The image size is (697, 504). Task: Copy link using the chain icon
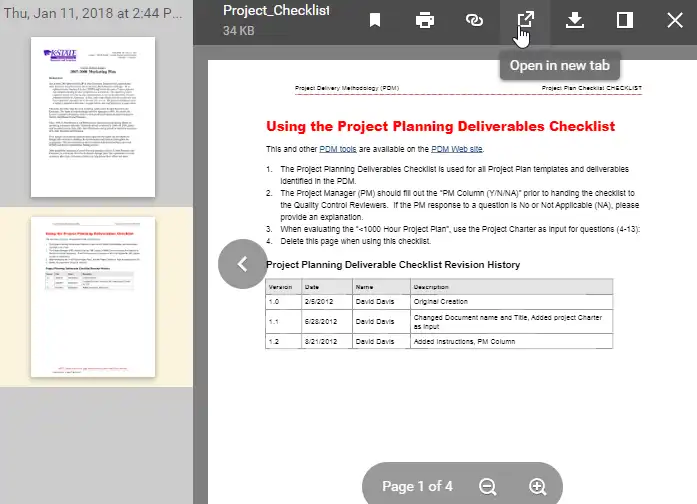coord(474,20)
